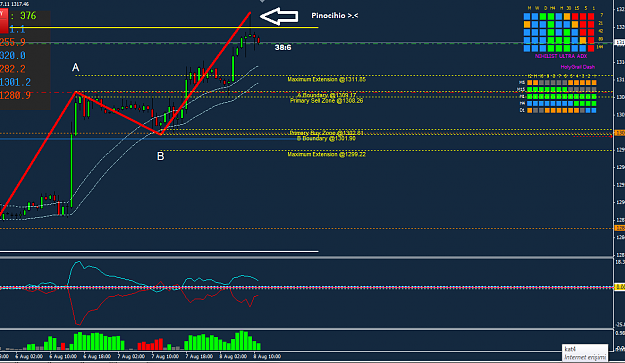
Task: Click the blue 1301.2 value
Action: (15, 82)
